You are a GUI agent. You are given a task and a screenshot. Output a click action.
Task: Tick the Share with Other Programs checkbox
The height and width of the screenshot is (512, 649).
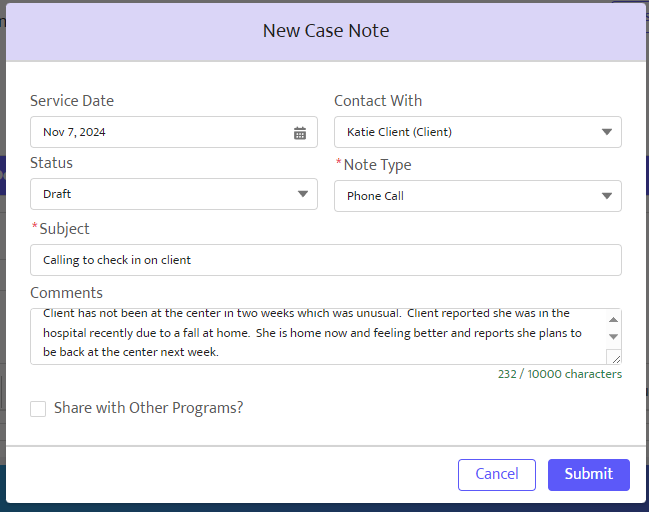pos(38,409)
